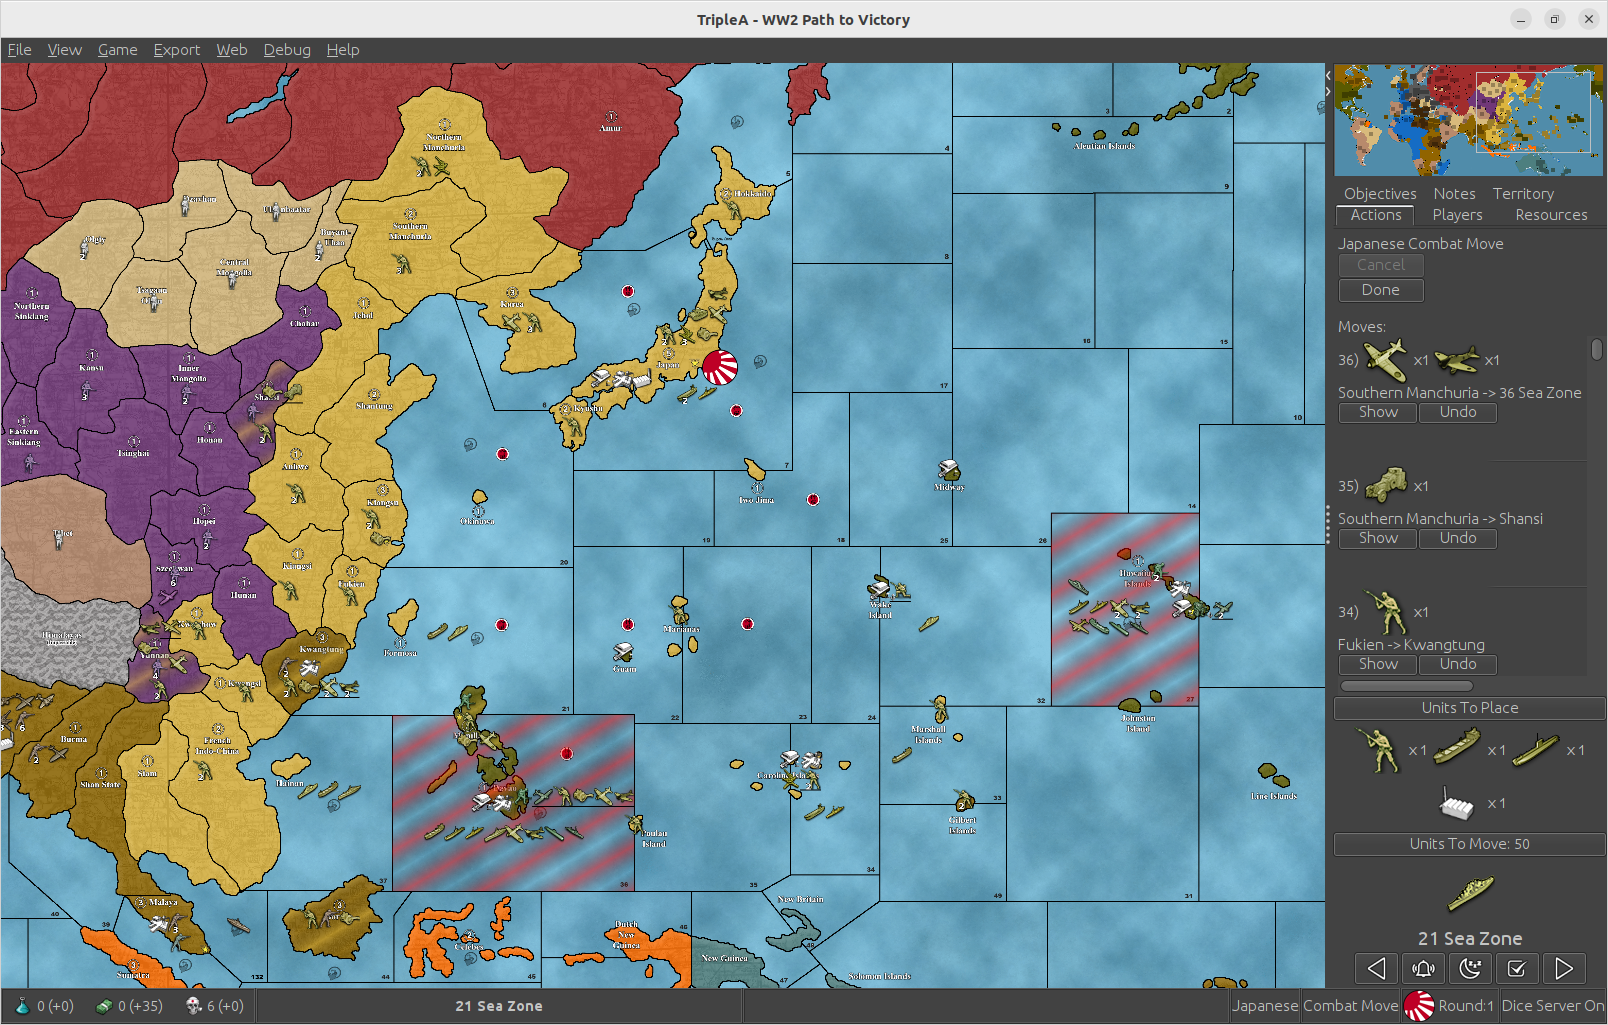Collapse the side panel with the left chevron
This screenshot has width=1608, height=1025.
[x=1328, y=75]
